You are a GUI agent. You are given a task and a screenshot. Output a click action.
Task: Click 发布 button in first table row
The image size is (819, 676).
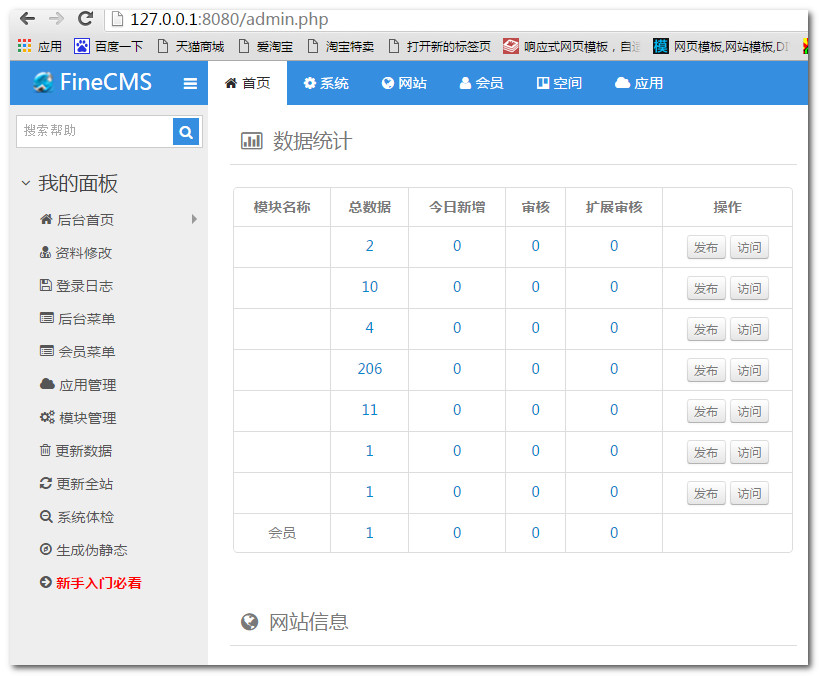706,248
